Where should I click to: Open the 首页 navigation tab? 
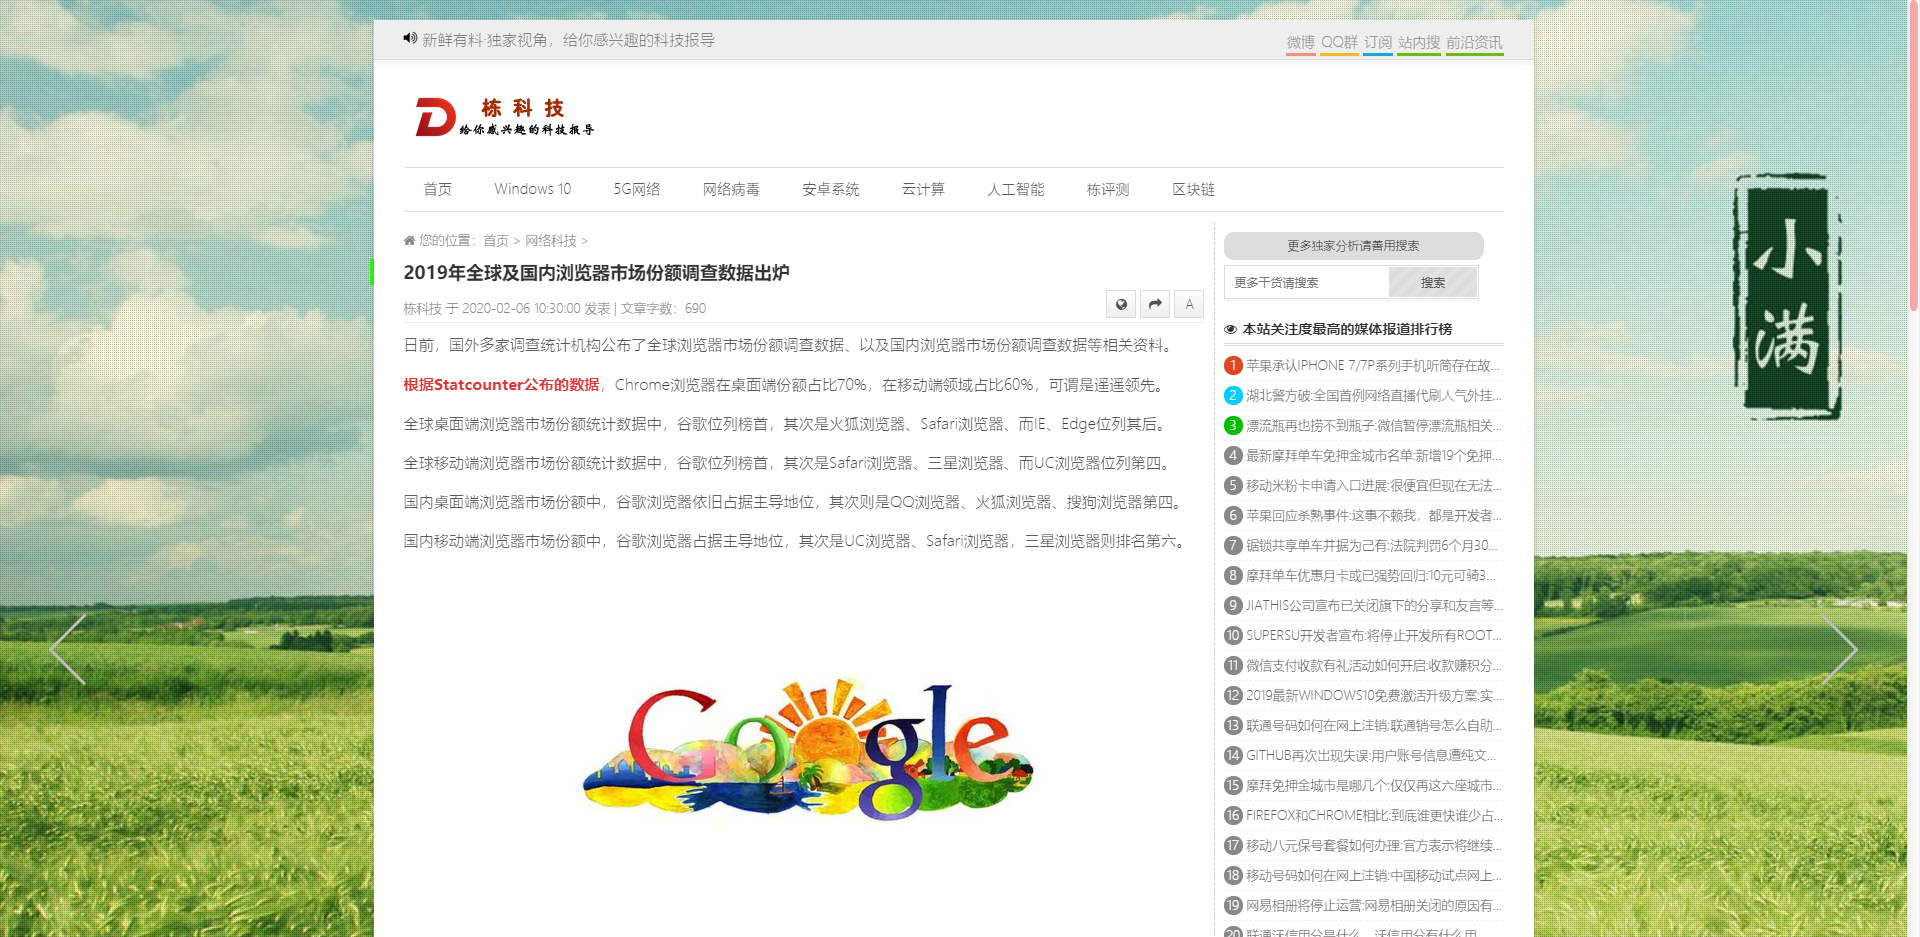[437, 189]
